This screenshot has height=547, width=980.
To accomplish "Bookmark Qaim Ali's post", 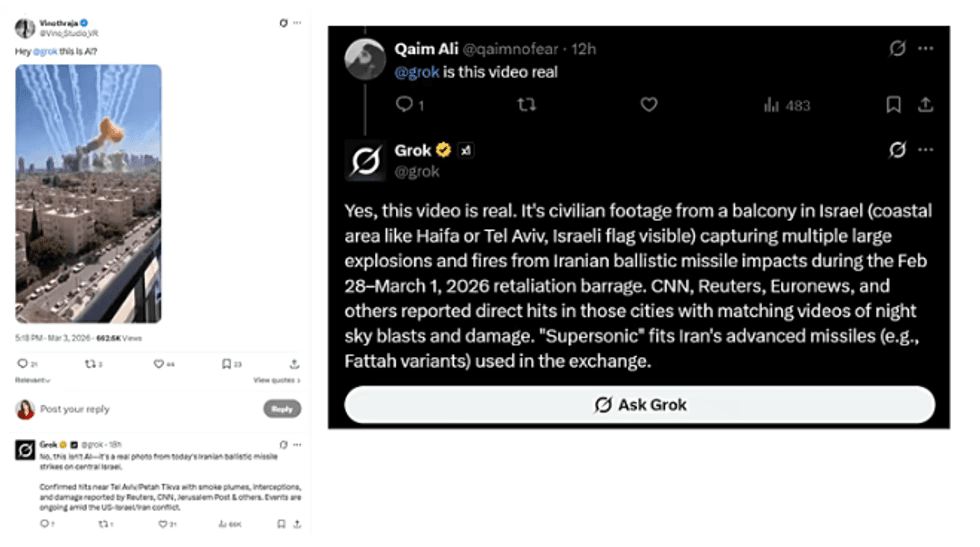I will tap(893, 104).
